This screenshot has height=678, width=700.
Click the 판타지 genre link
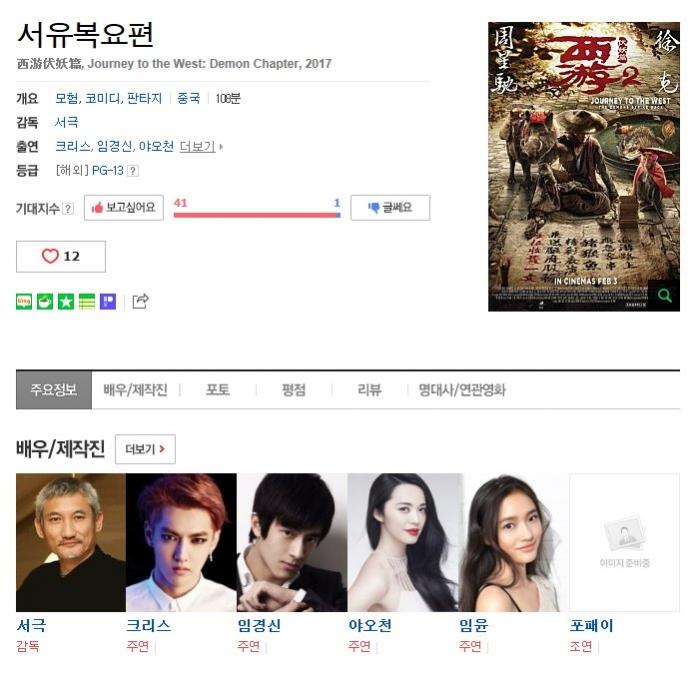pyautogui.click(x=144, y=98)
